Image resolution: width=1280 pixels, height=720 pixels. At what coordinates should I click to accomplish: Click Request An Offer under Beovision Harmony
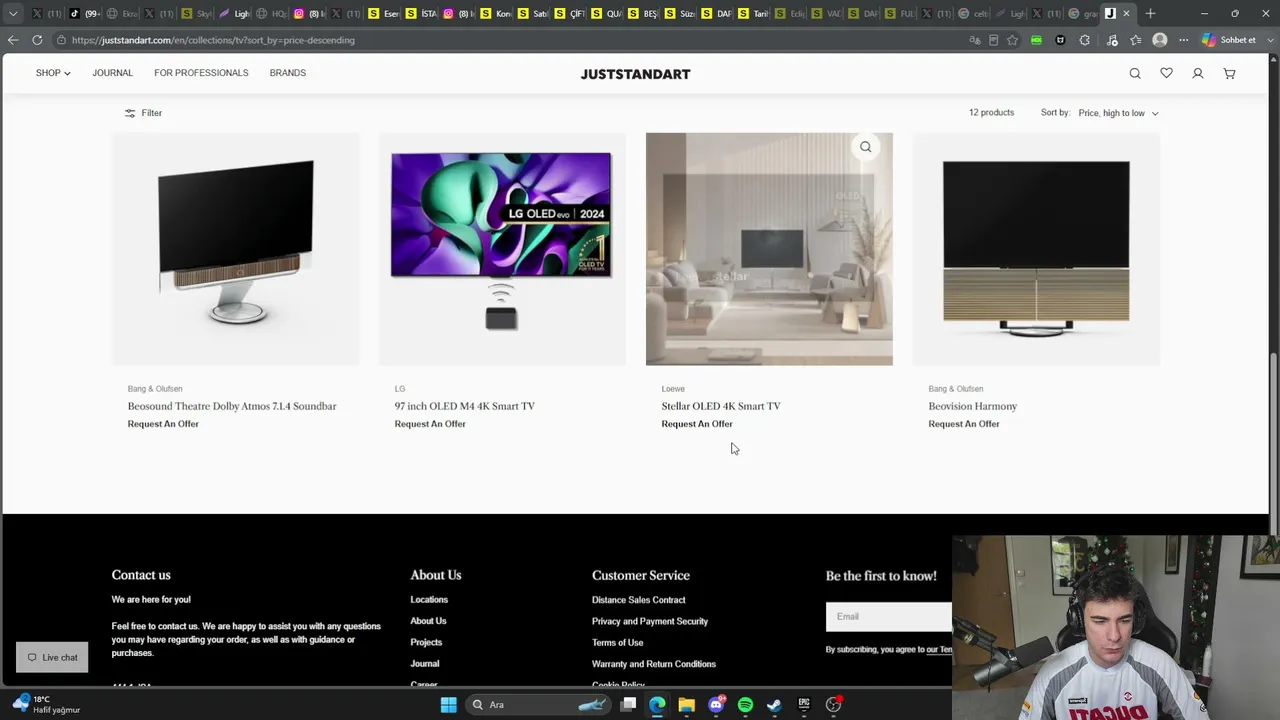[x=964, y=424]
